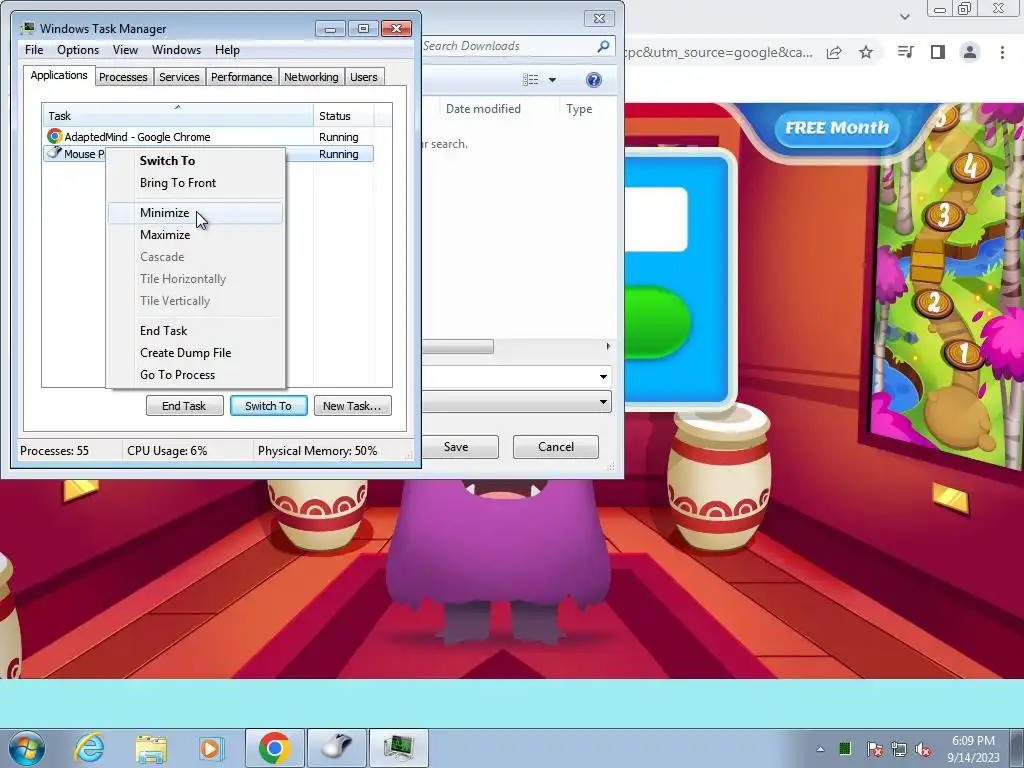
Task: Show hidden tray icons arrow
Action: (x=820, y=749)
